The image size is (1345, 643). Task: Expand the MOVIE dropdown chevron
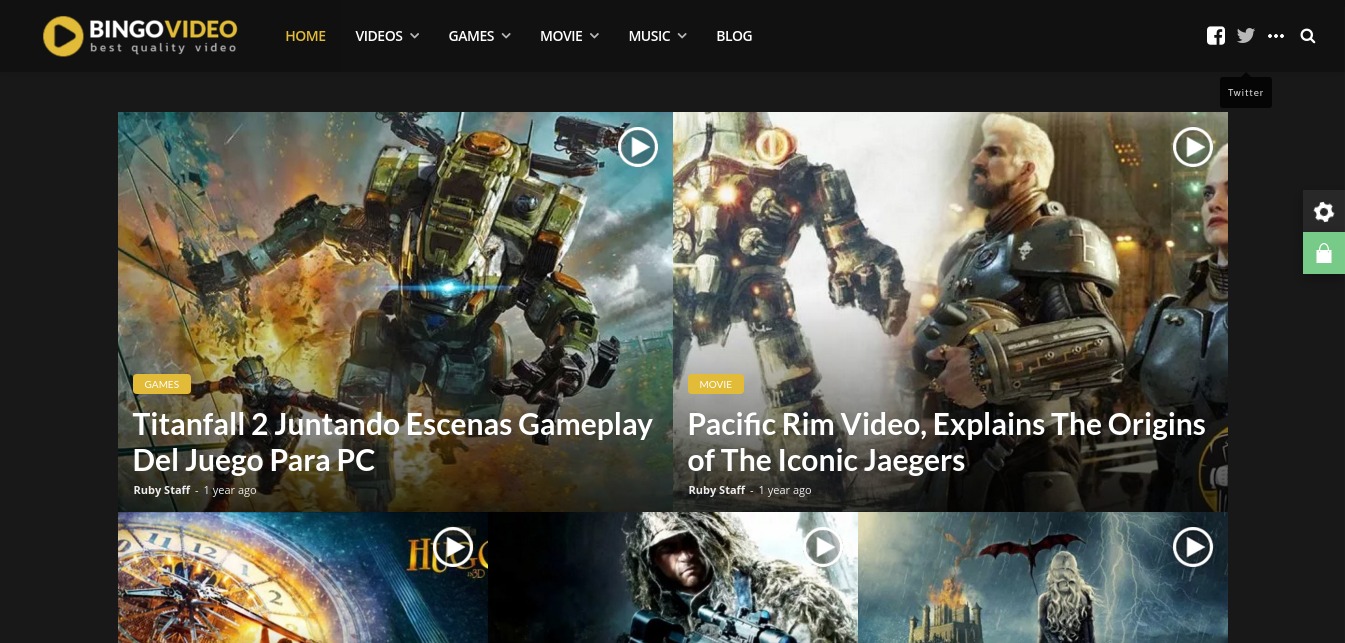pyautogui.click(x=594, y=36)
